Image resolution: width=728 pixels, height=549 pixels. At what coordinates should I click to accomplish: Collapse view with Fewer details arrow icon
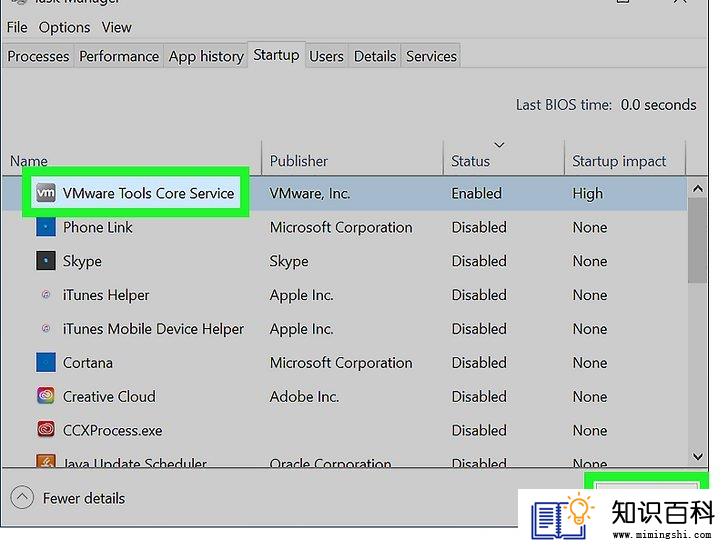pos(22,498)
